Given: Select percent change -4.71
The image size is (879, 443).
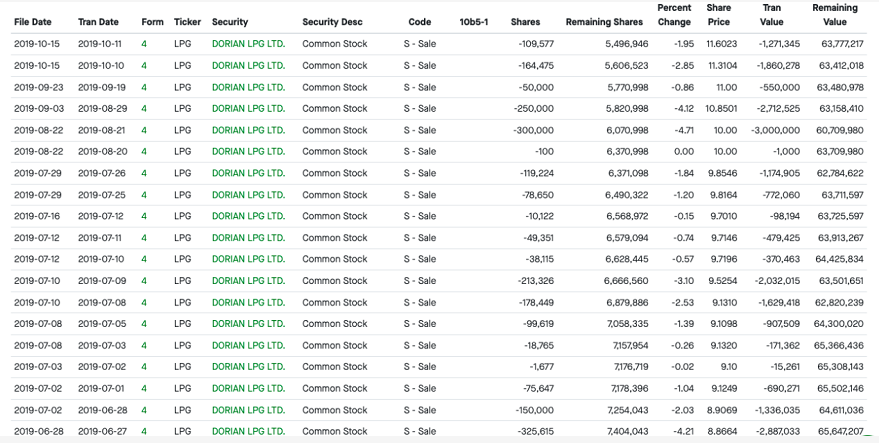Looking at the screenshot, I should (x=684, y=130).
